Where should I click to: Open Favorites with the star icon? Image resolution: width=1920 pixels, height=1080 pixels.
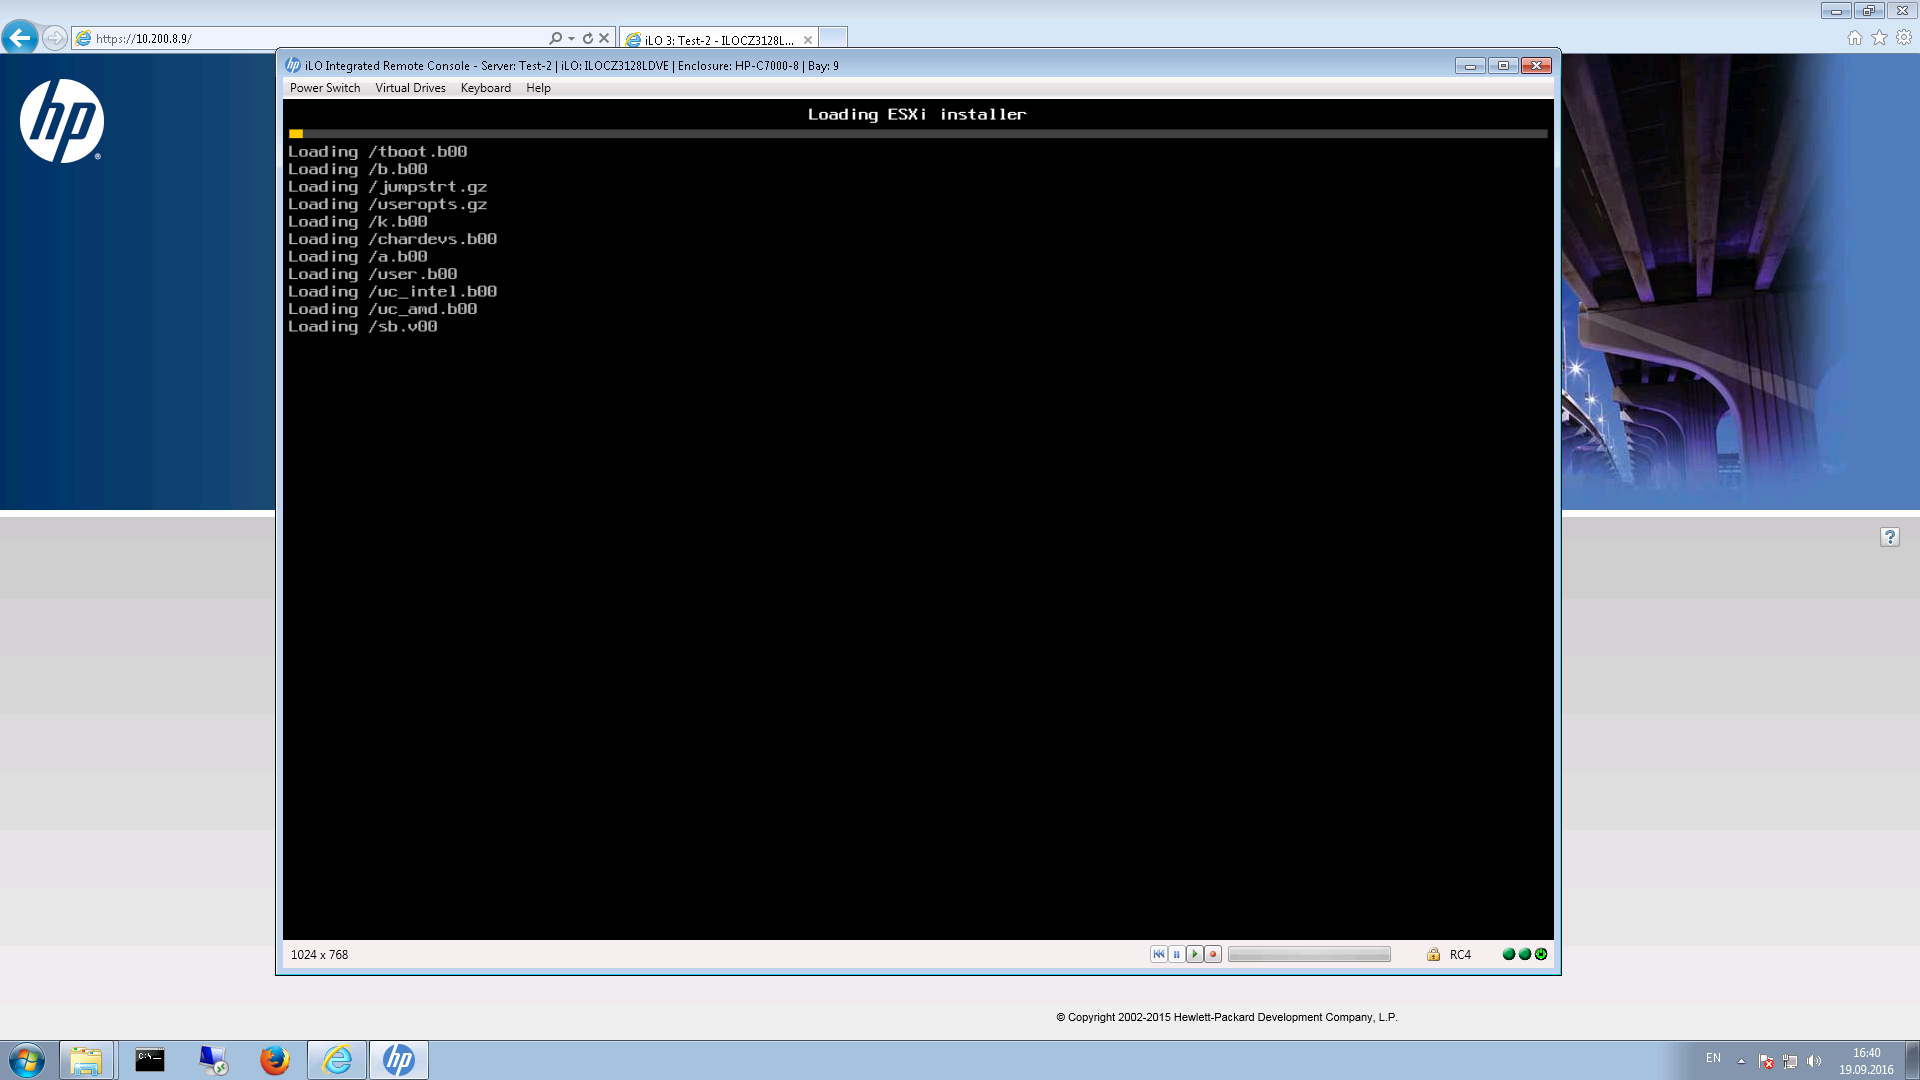point(1880,38)
